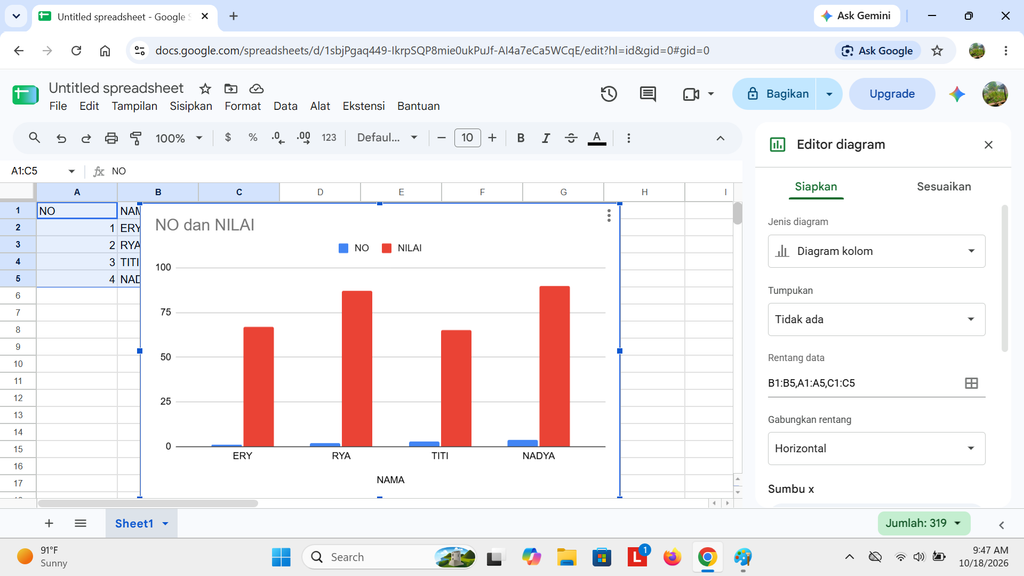Open the Default font dropdown
The height and width of the screenshot is (576, 1024).
[387, 138]
